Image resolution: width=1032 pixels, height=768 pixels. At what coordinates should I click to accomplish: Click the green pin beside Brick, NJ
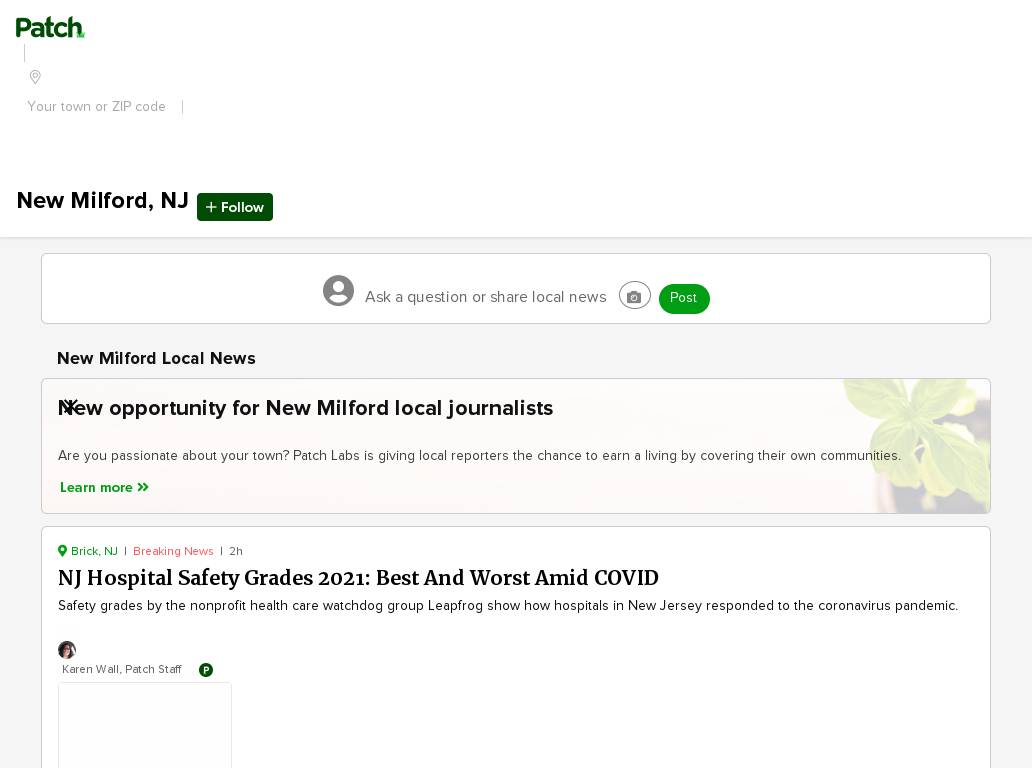(x=63, y=551)
